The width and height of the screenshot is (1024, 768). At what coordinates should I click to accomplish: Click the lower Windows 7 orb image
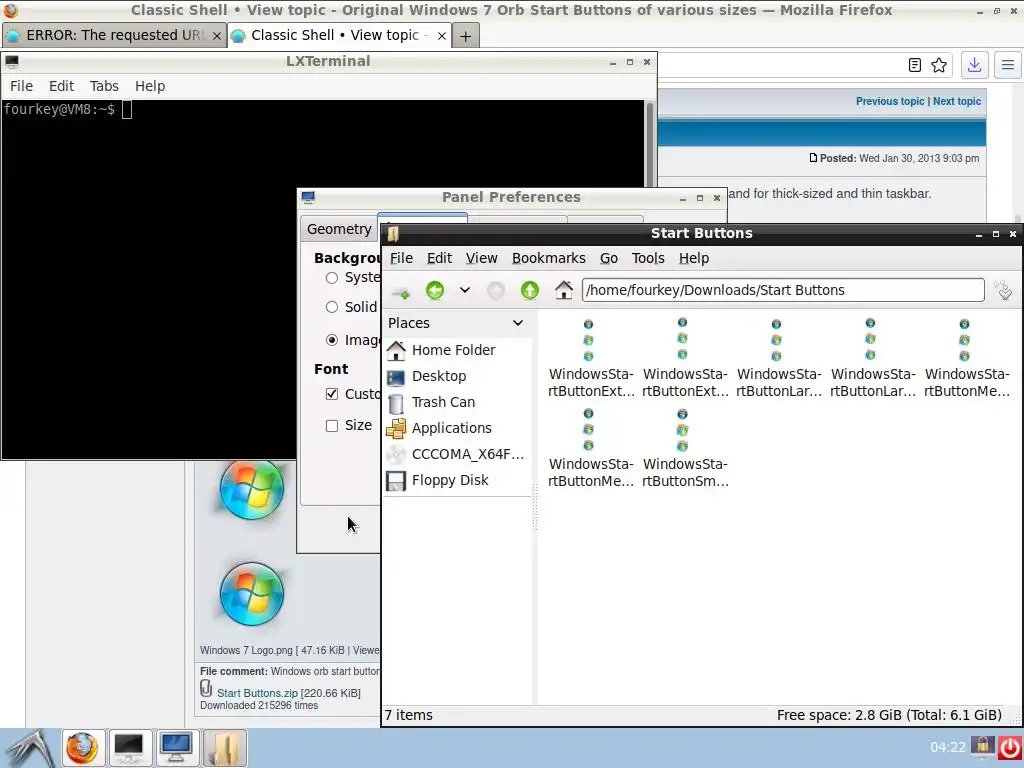pyautogui.click(x=251, y=594)
